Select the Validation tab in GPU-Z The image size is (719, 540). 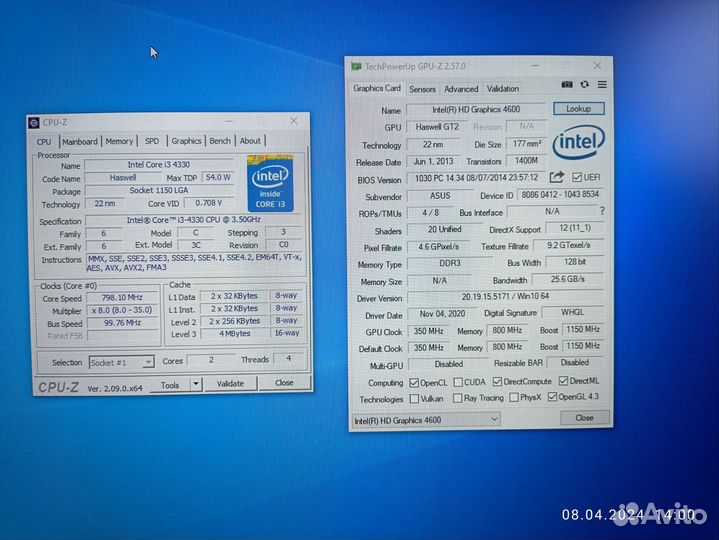[503, 88]
